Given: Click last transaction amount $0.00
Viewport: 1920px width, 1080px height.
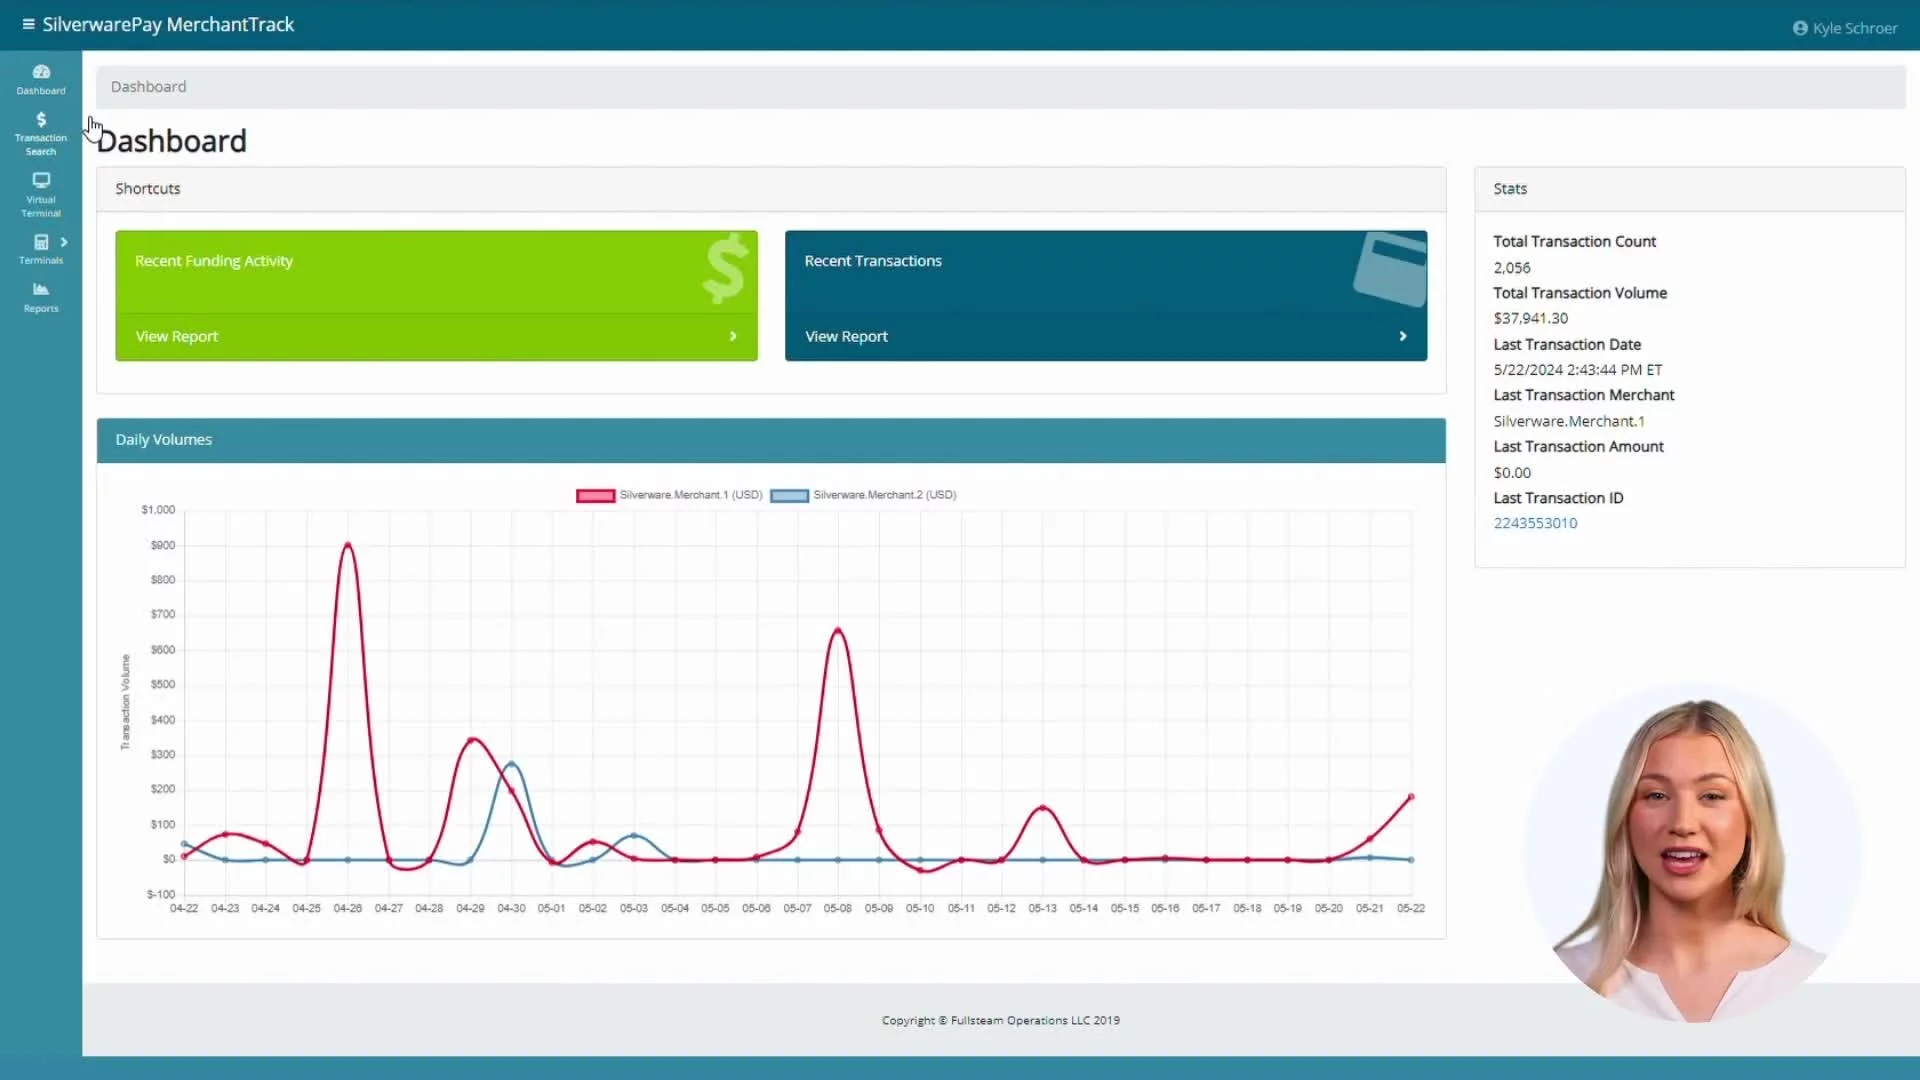Looking at the screenshot, I should tap(1512, 473).
